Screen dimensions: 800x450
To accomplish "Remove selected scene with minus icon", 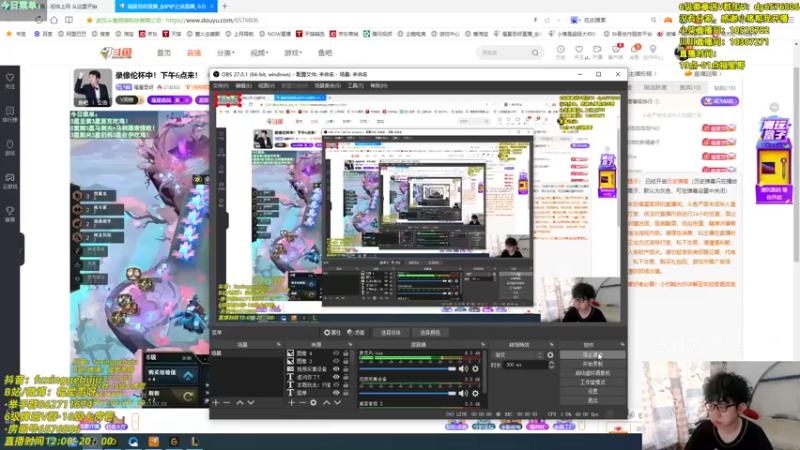I will [x=227, y=403].
